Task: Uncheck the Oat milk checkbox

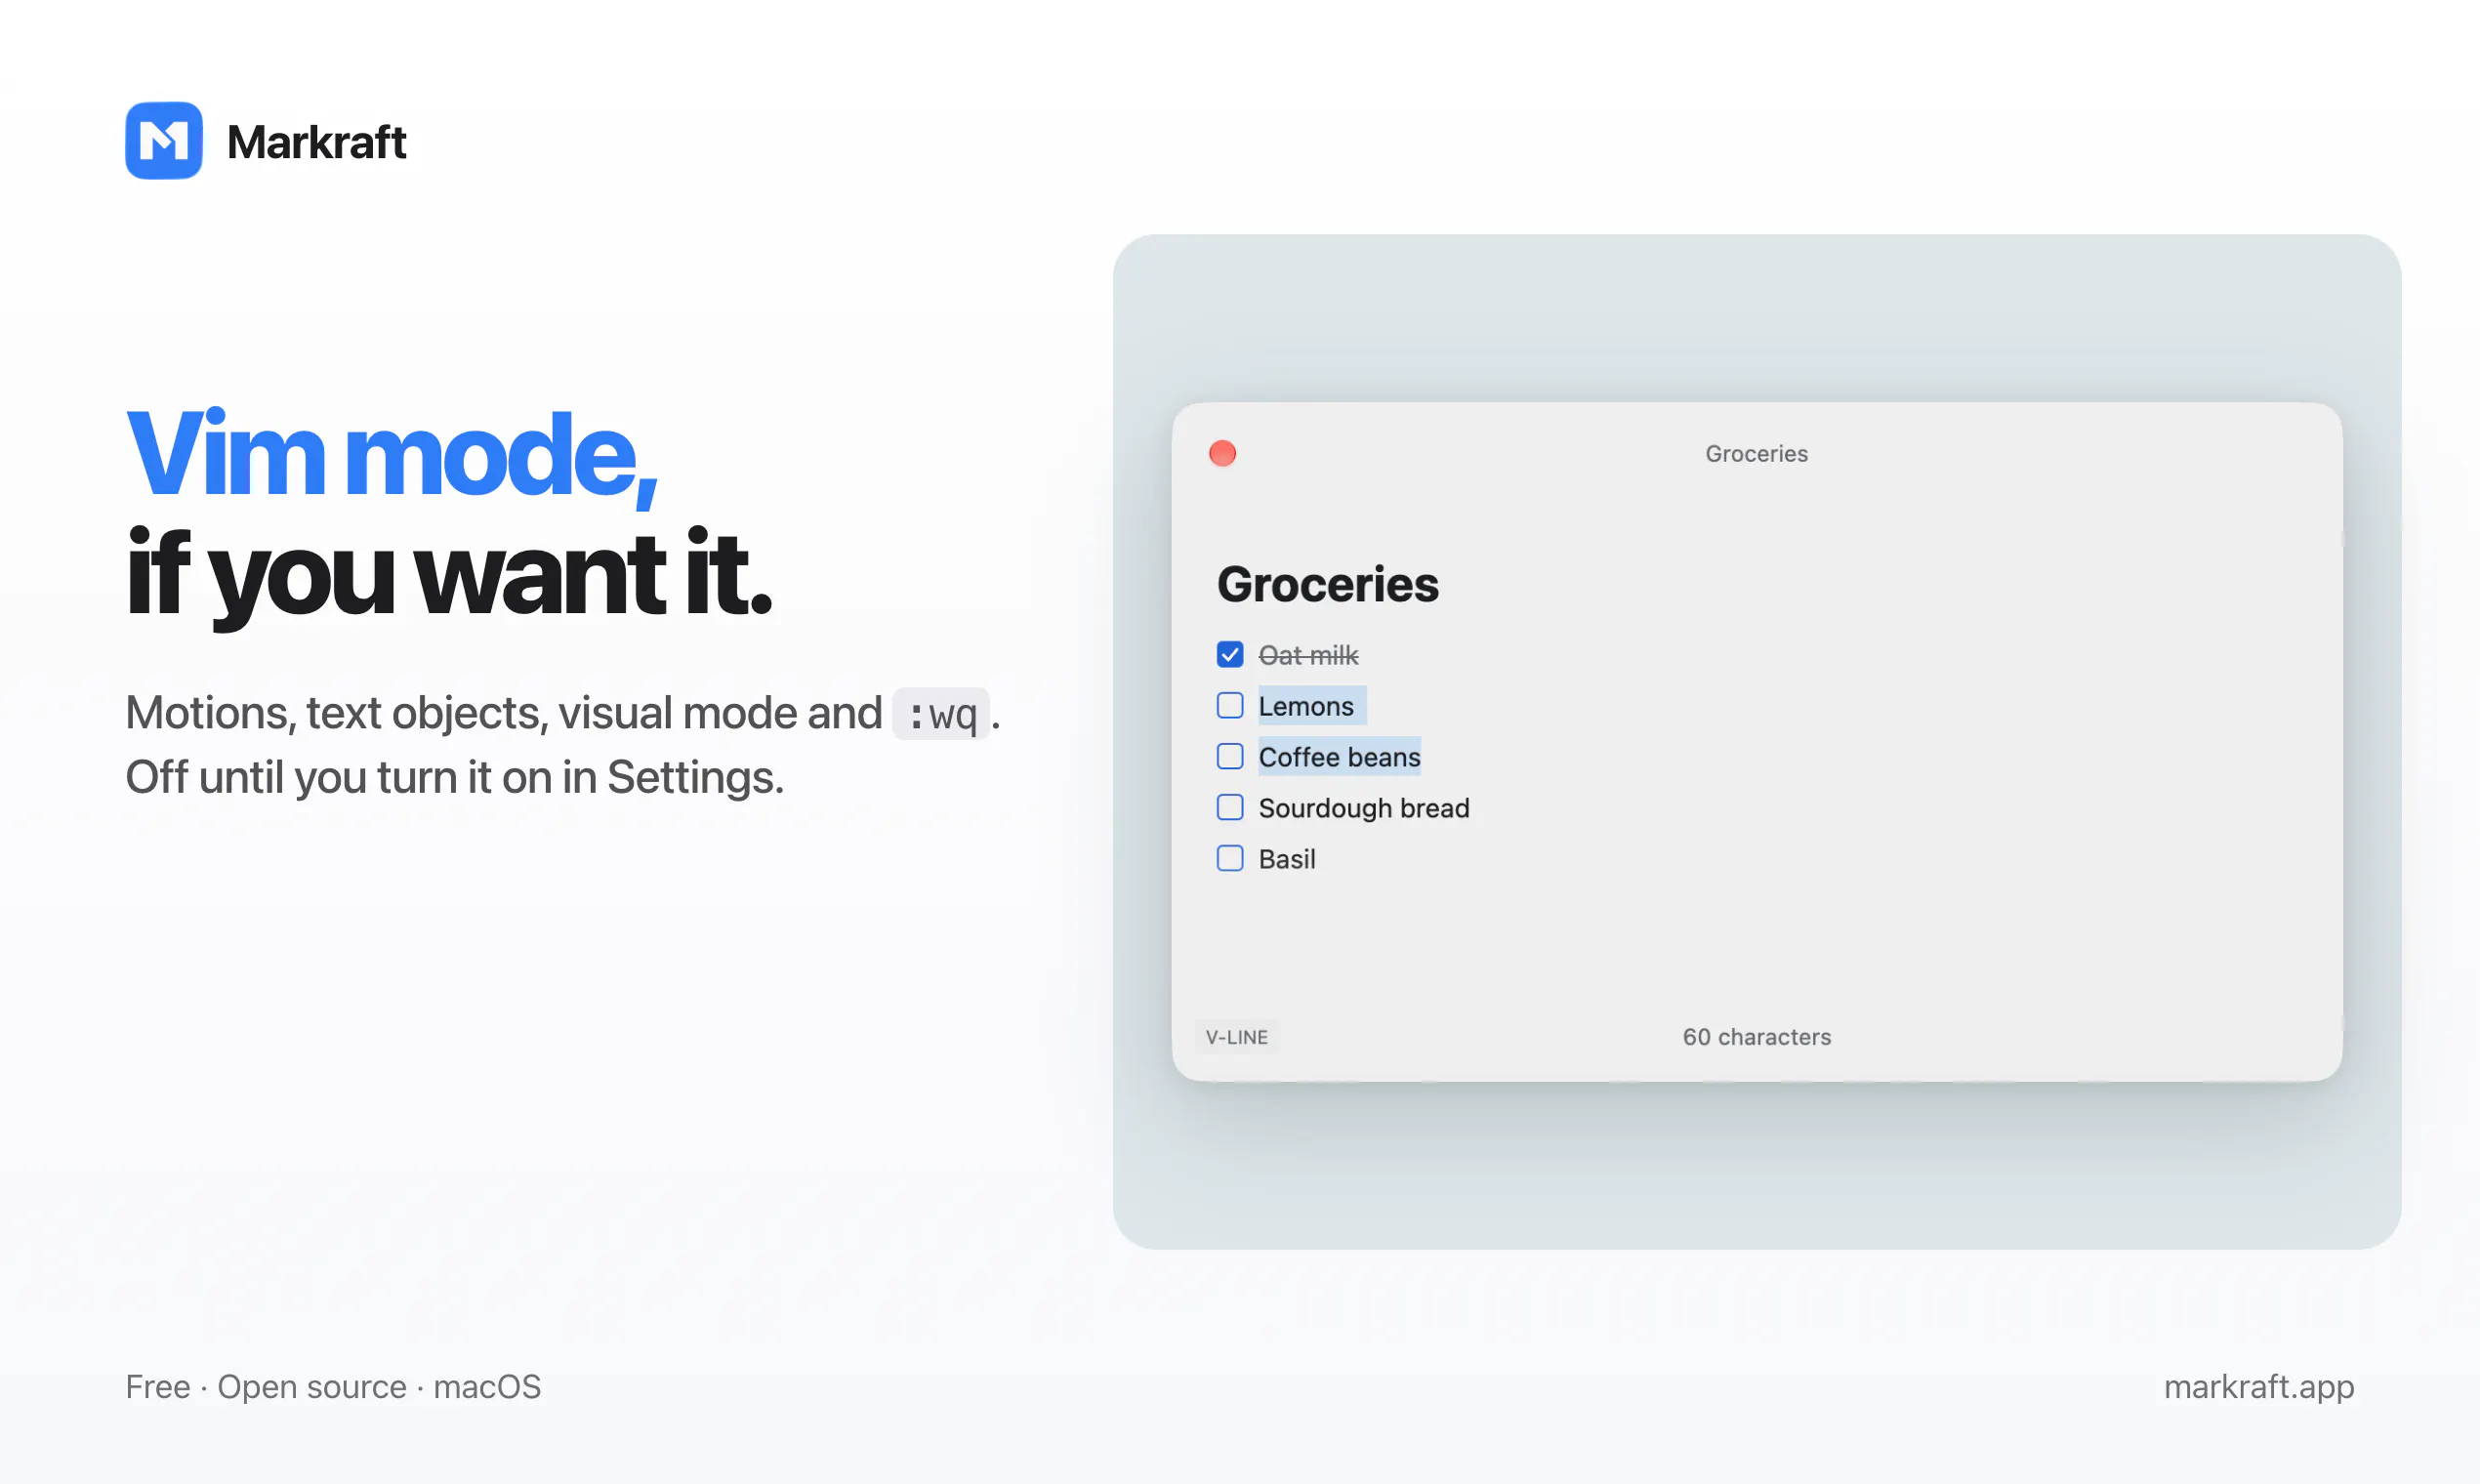Action: click(x=1230, y=655)
